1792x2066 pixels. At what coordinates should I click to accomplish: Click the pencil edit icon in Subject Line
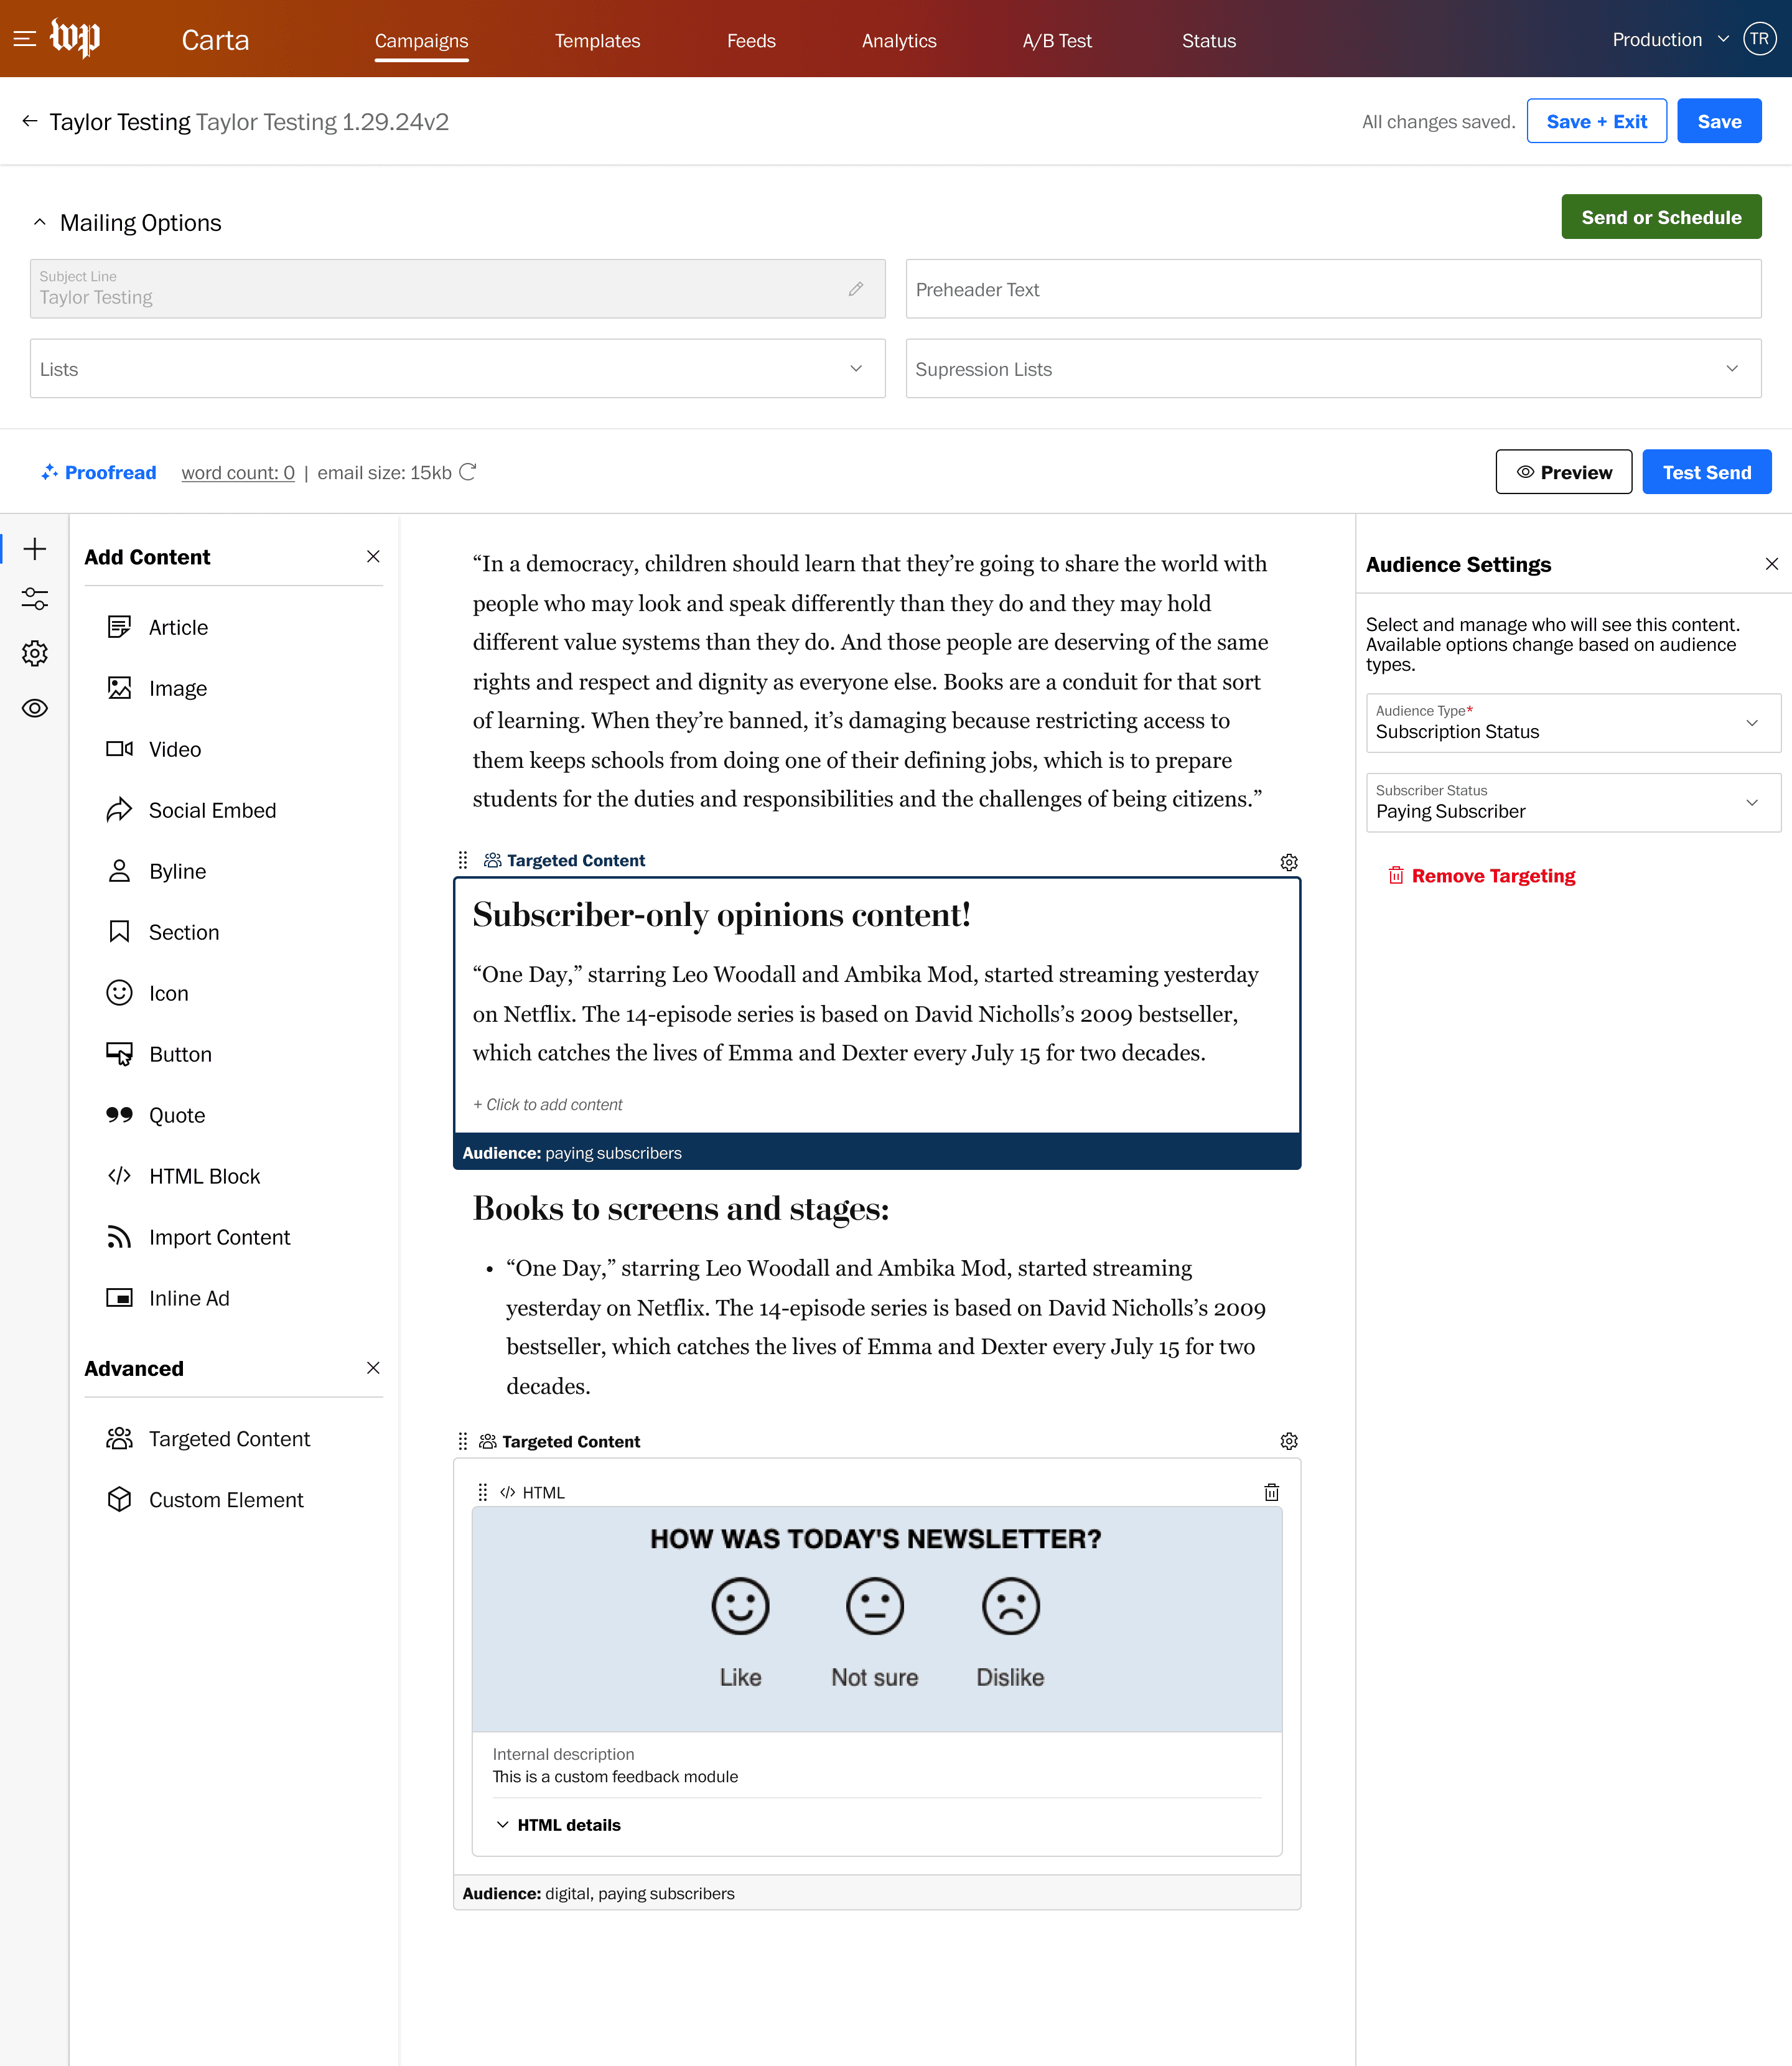click(856, 289)
